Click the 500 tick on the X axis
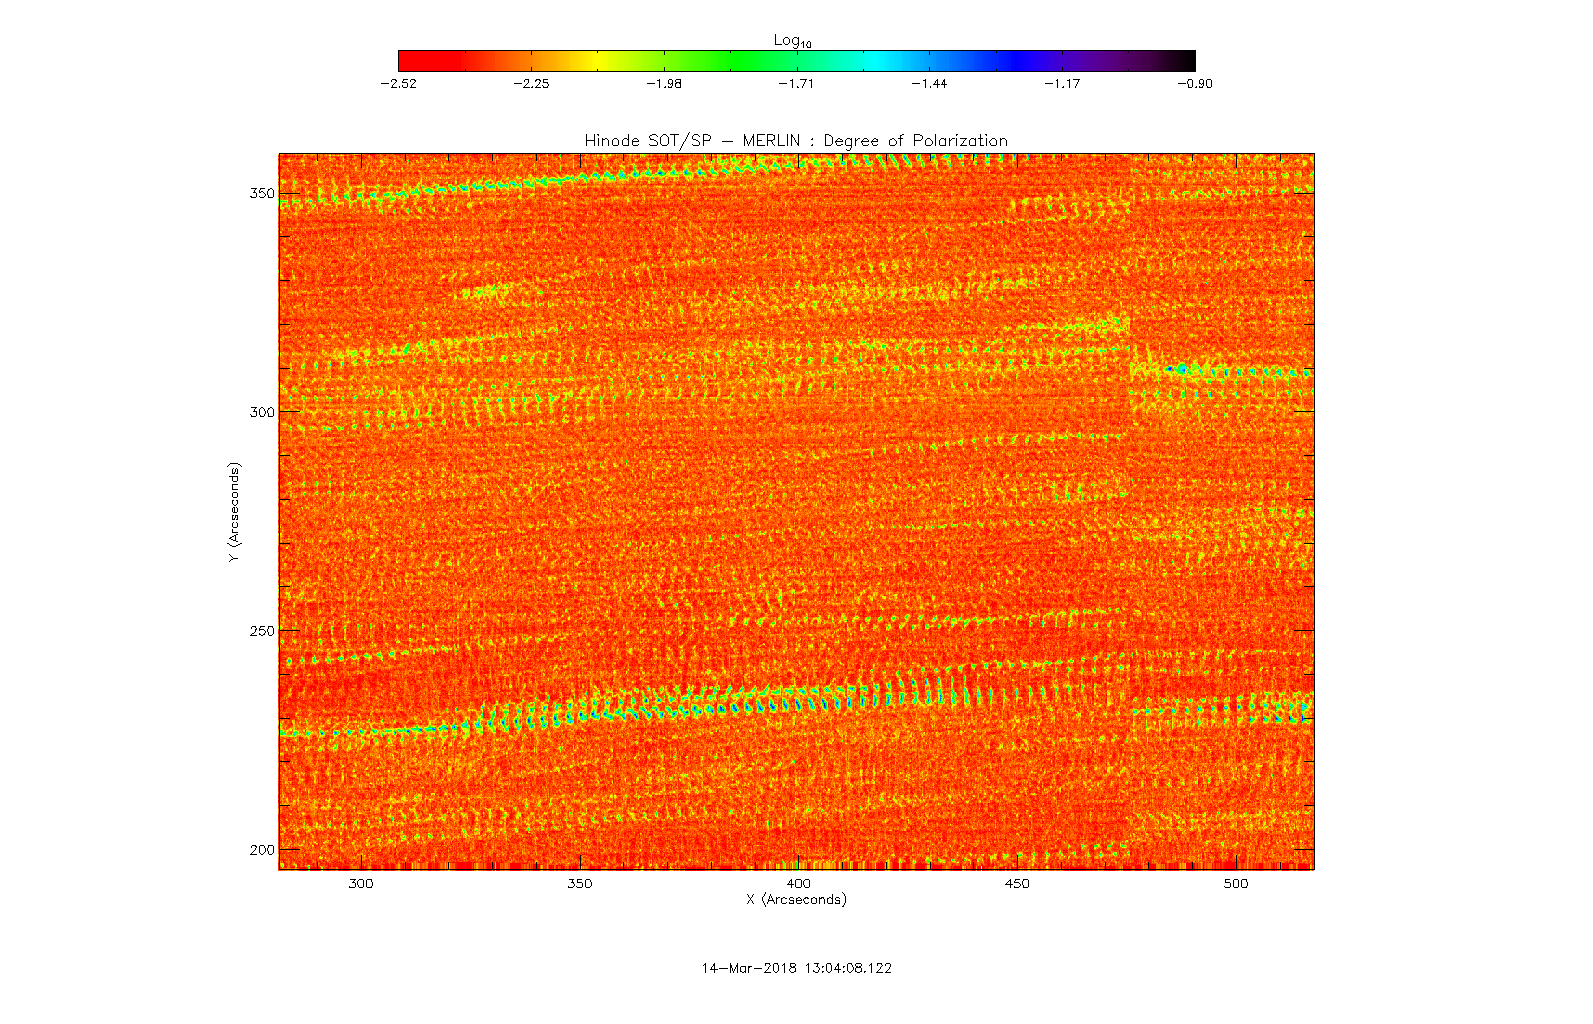 1236,884
